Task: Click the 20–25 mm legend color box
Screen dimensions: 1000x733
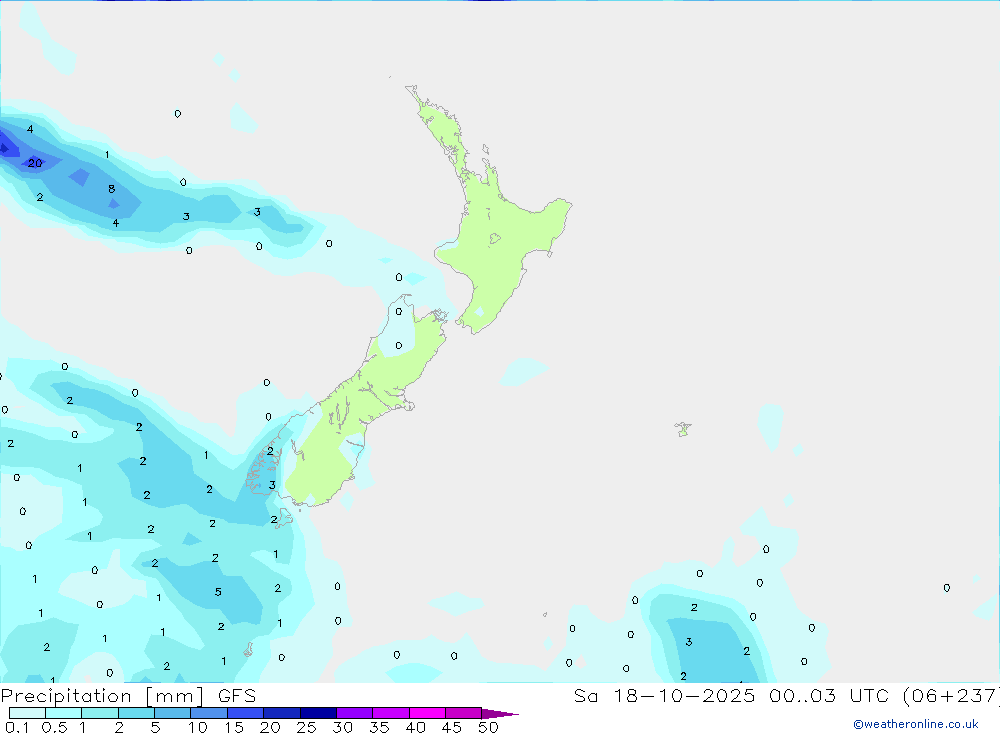Action: (281, 713)
